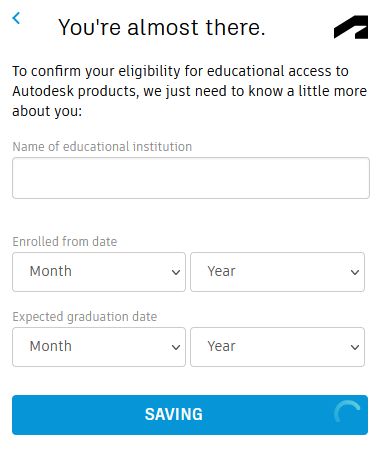This screenshot has height=461, width=381.
Task: Click the 'Name of educational institution' label
Action: tap(102, 147)
